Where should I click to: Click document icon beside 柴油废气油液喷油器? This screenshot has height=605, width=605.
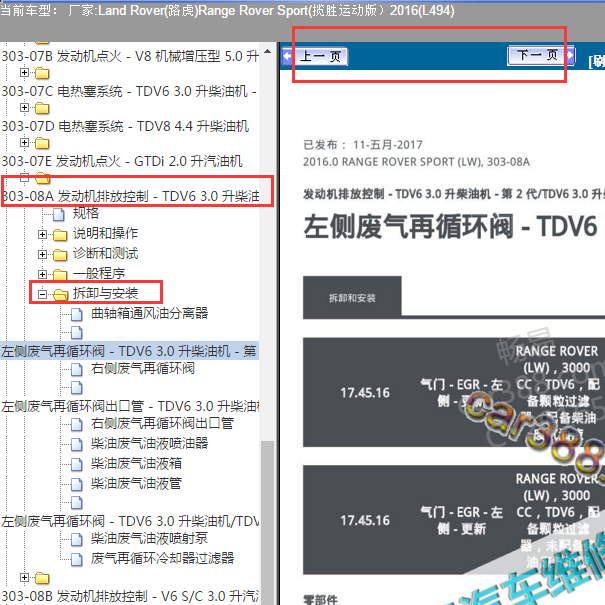click(x=77, y=444)
